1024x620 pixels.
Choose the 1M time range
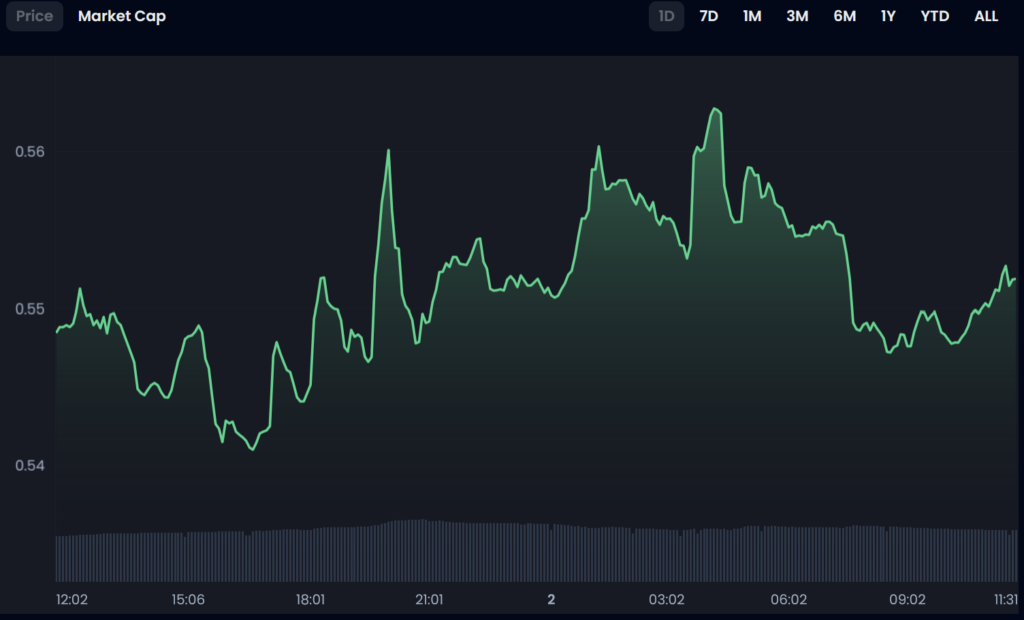(x=752, y=16)
